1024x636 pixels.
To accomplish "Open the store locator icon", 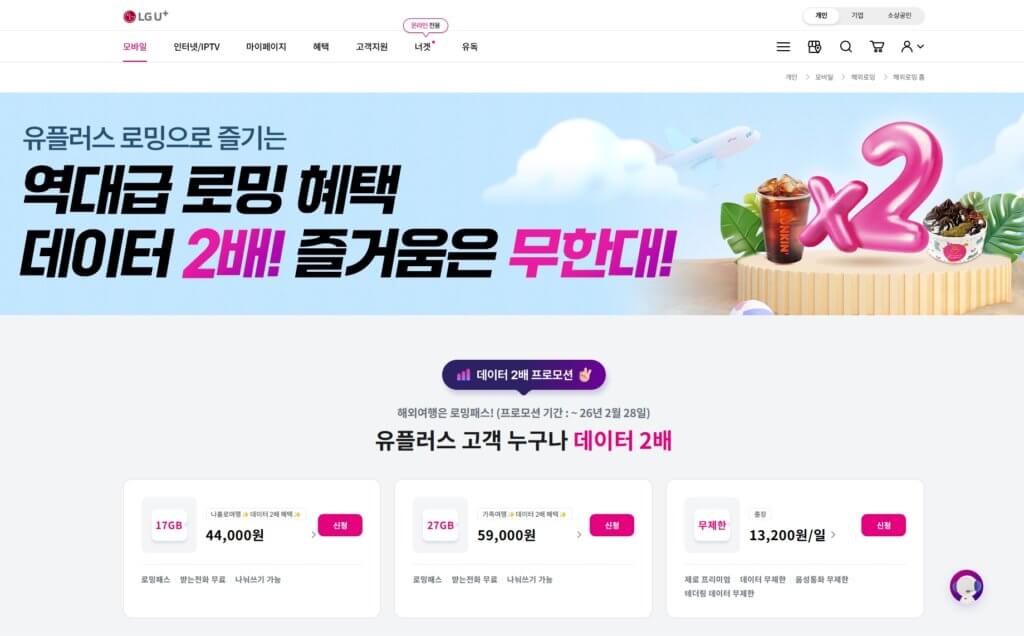I will (814, 46).
